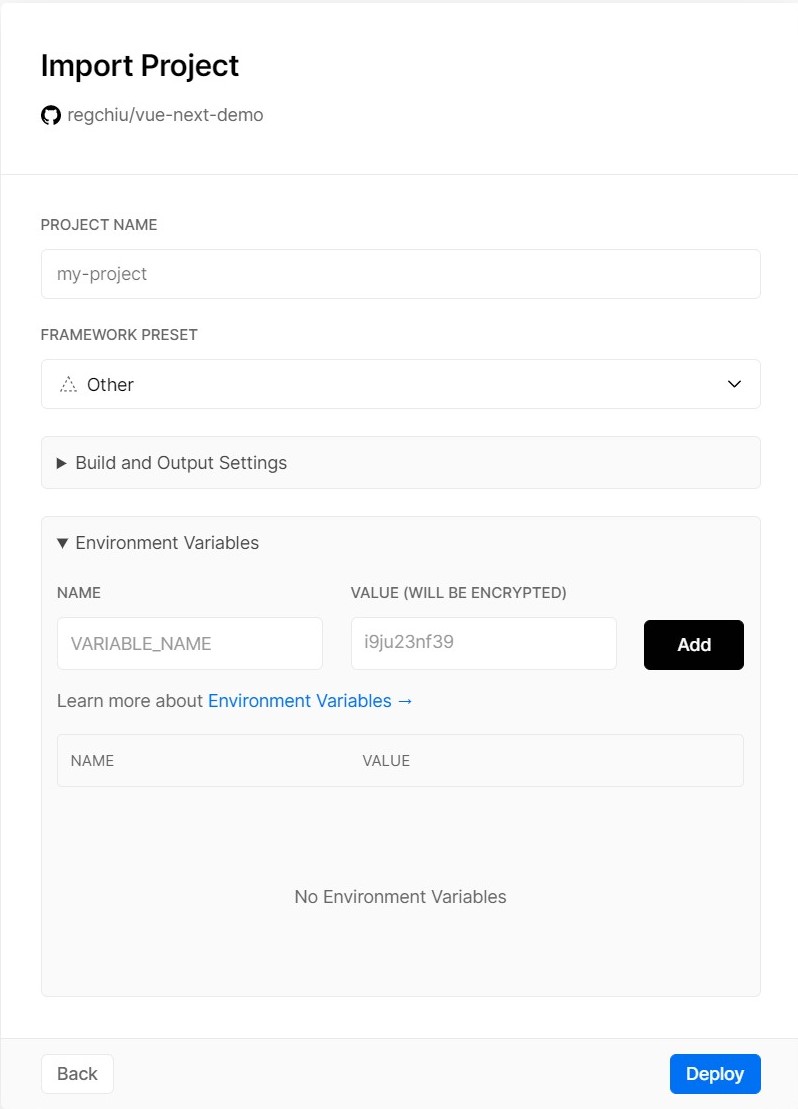Click the blue Deploy button
Viewport: 798px width, 1109px height.
click(x=714, y=1074)
